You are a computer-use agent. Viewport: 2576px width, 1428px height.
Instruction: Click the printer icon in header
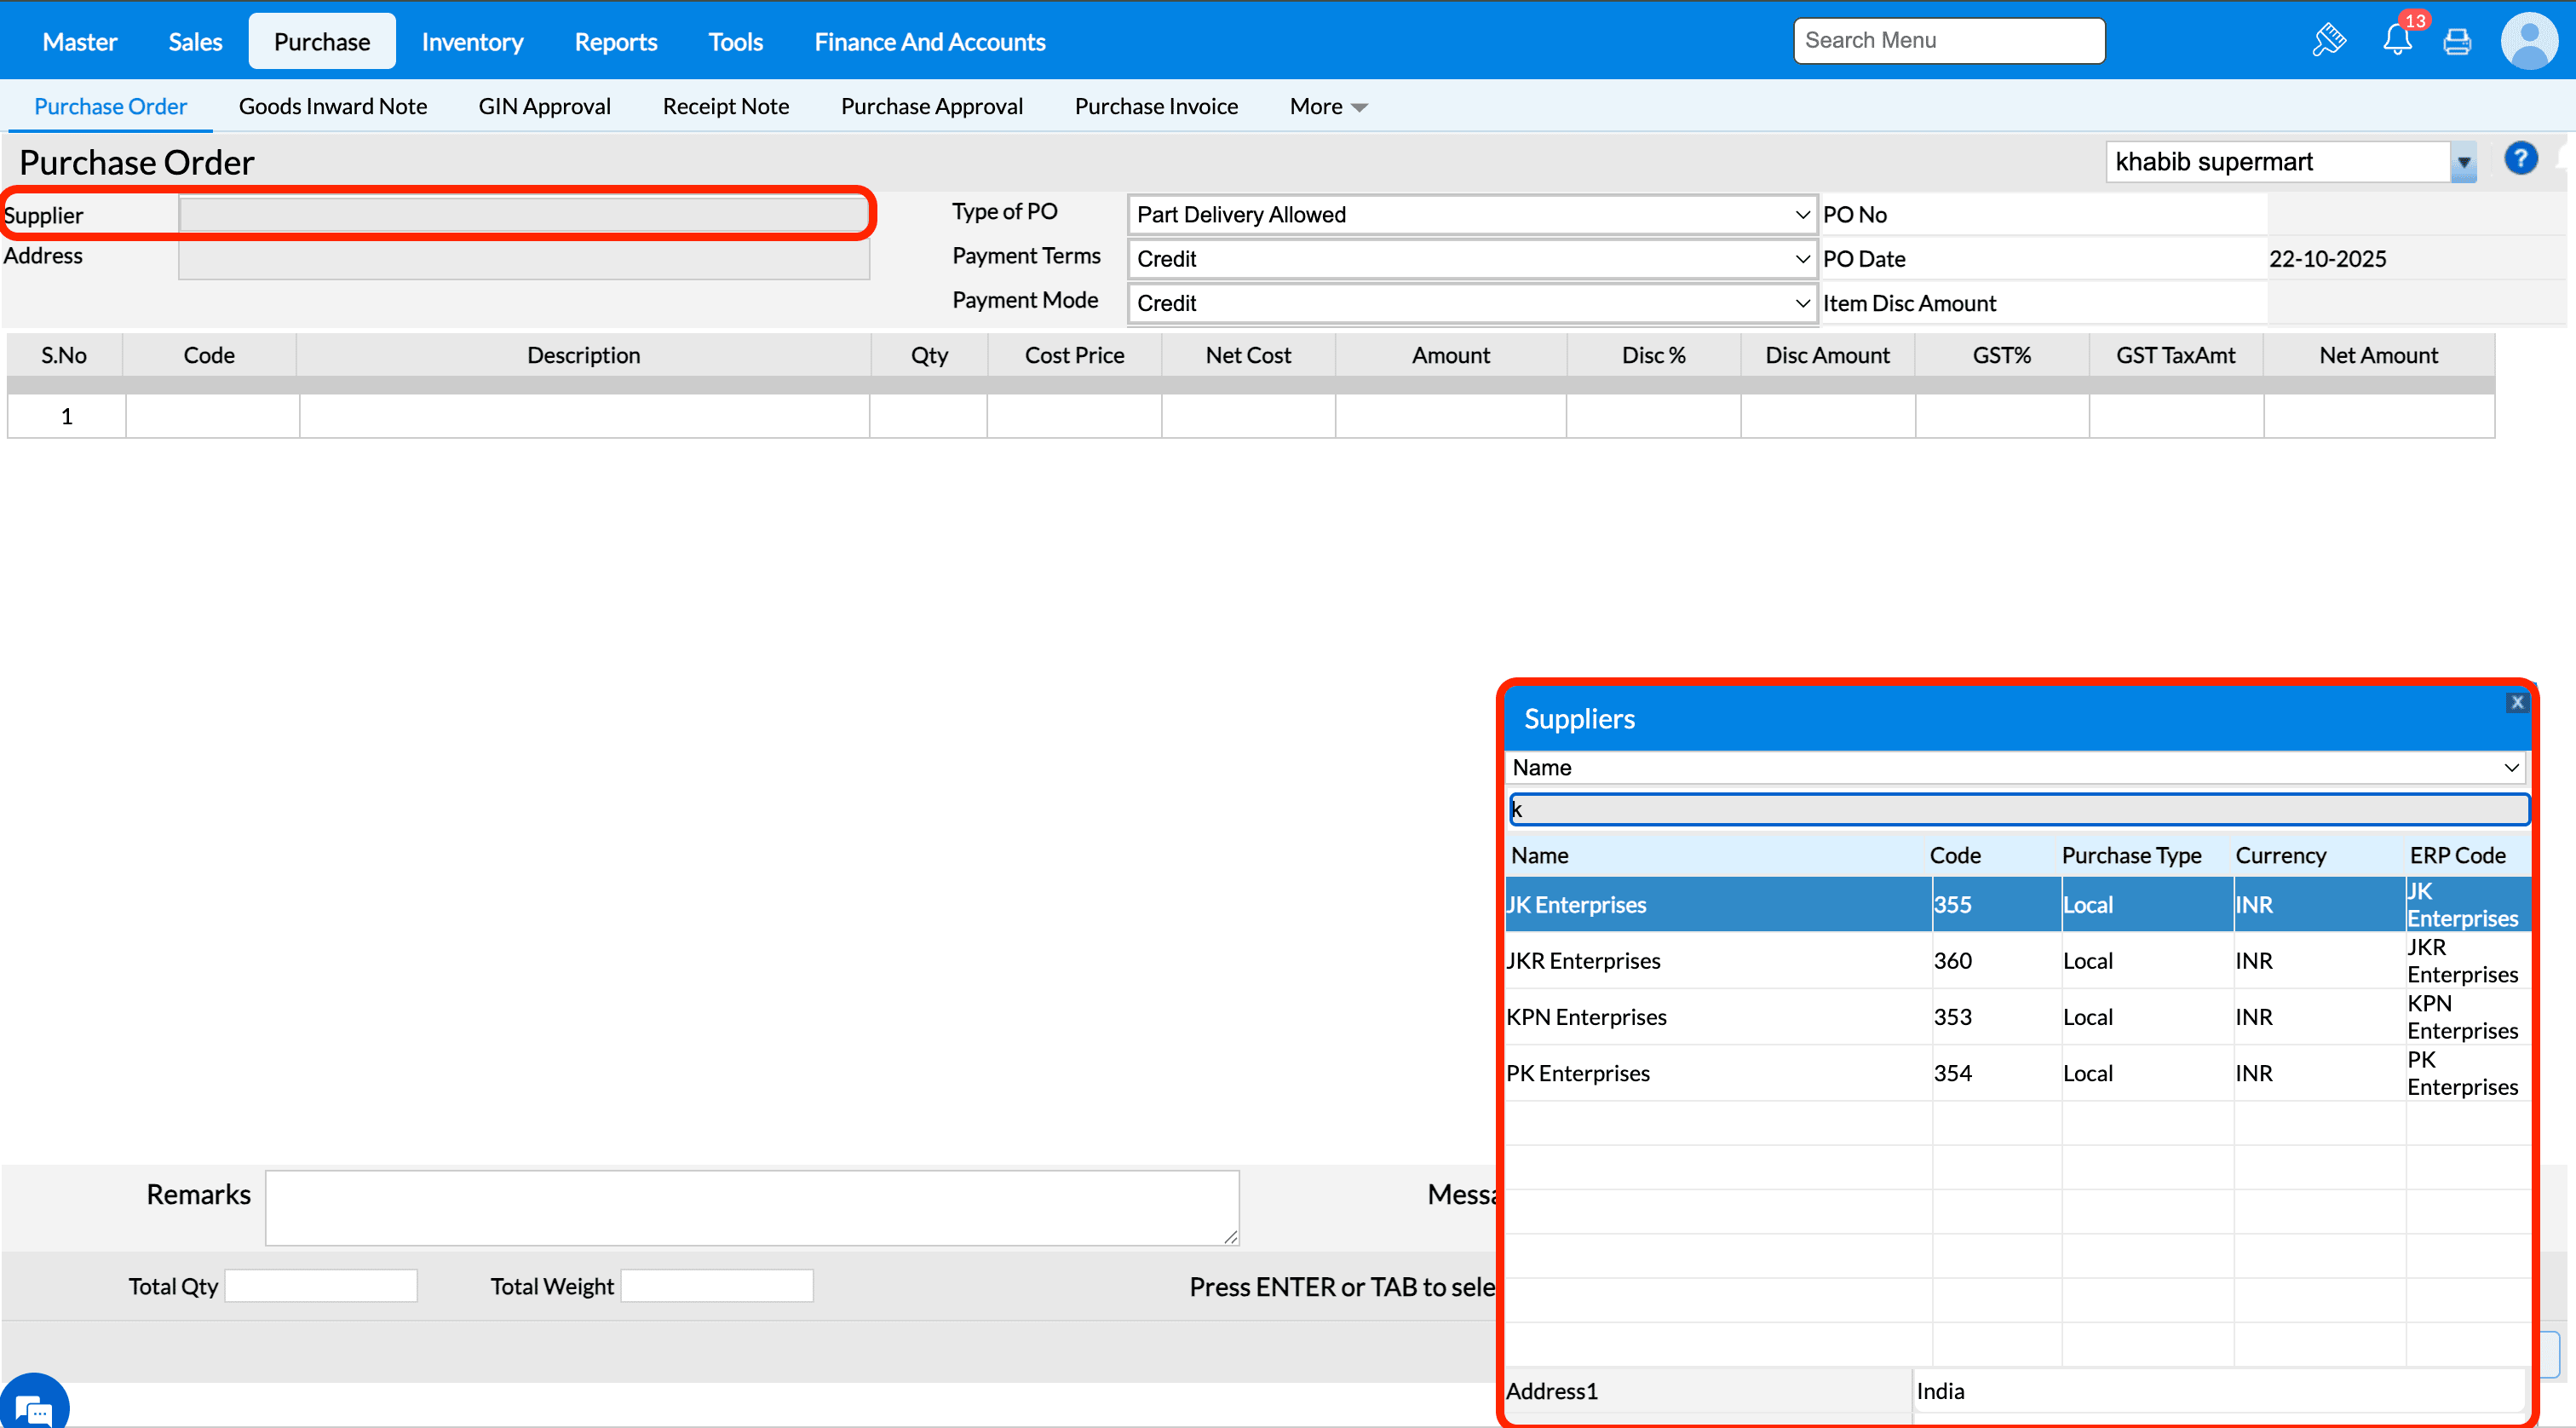(2457, 42)
